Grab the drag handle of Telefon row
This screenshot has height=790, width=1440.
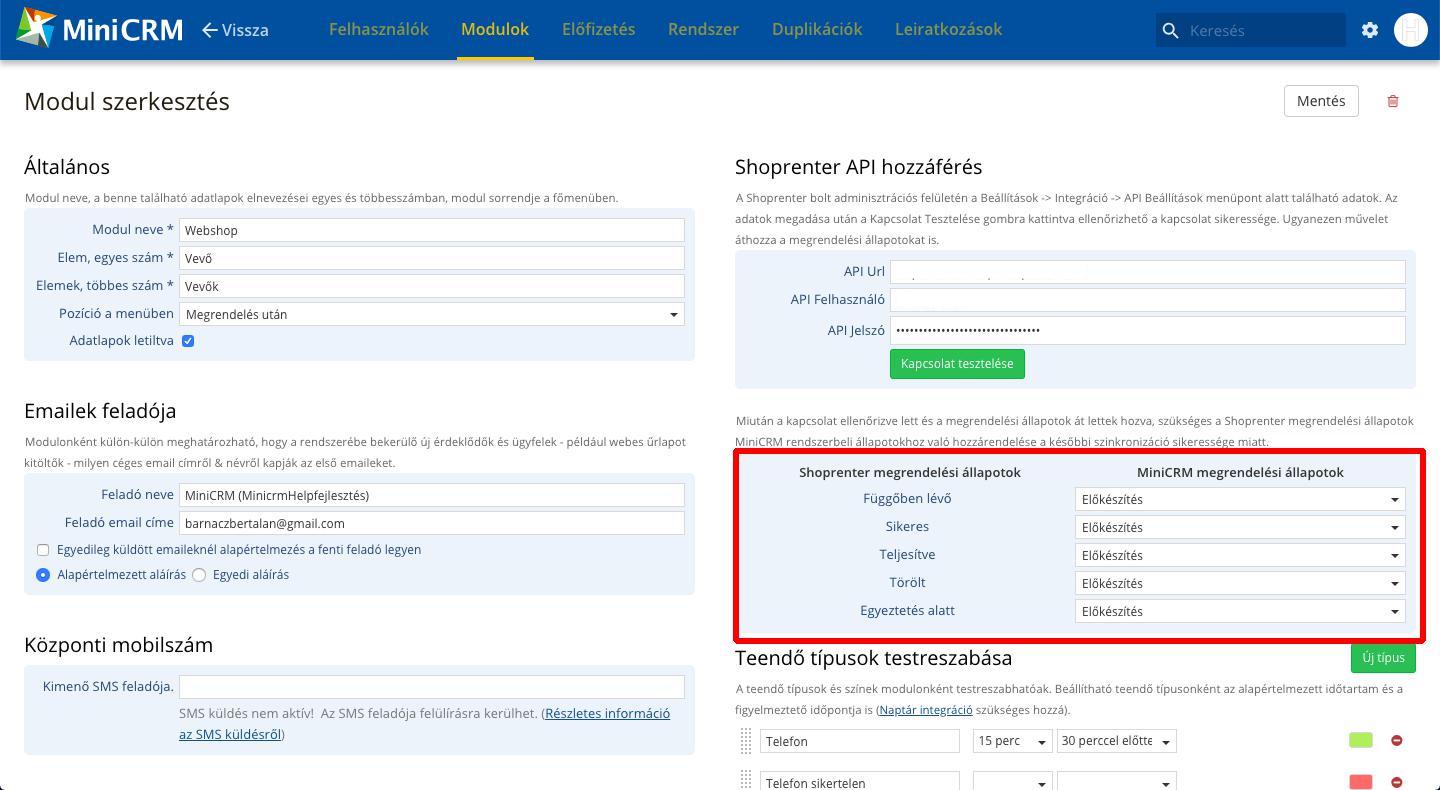pos(745,741)
